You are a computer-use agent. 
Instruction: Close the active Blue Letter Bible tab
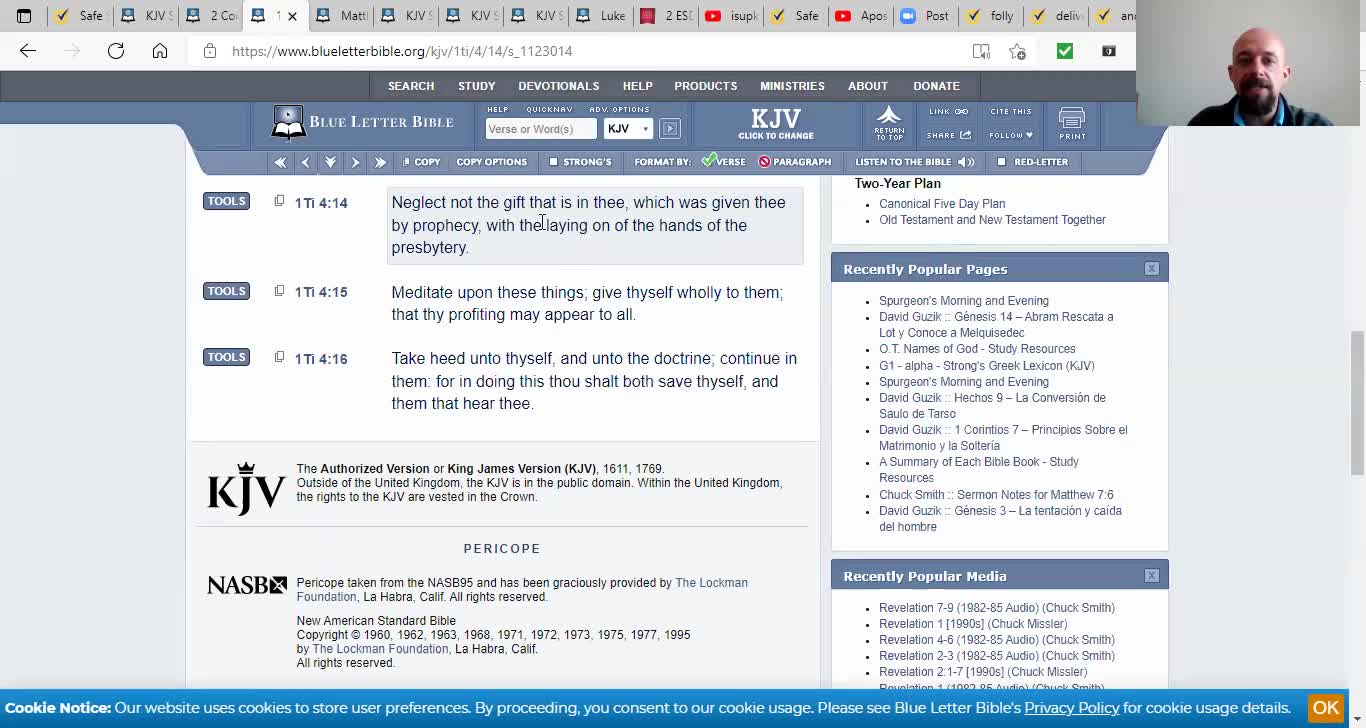pos(292,15)
